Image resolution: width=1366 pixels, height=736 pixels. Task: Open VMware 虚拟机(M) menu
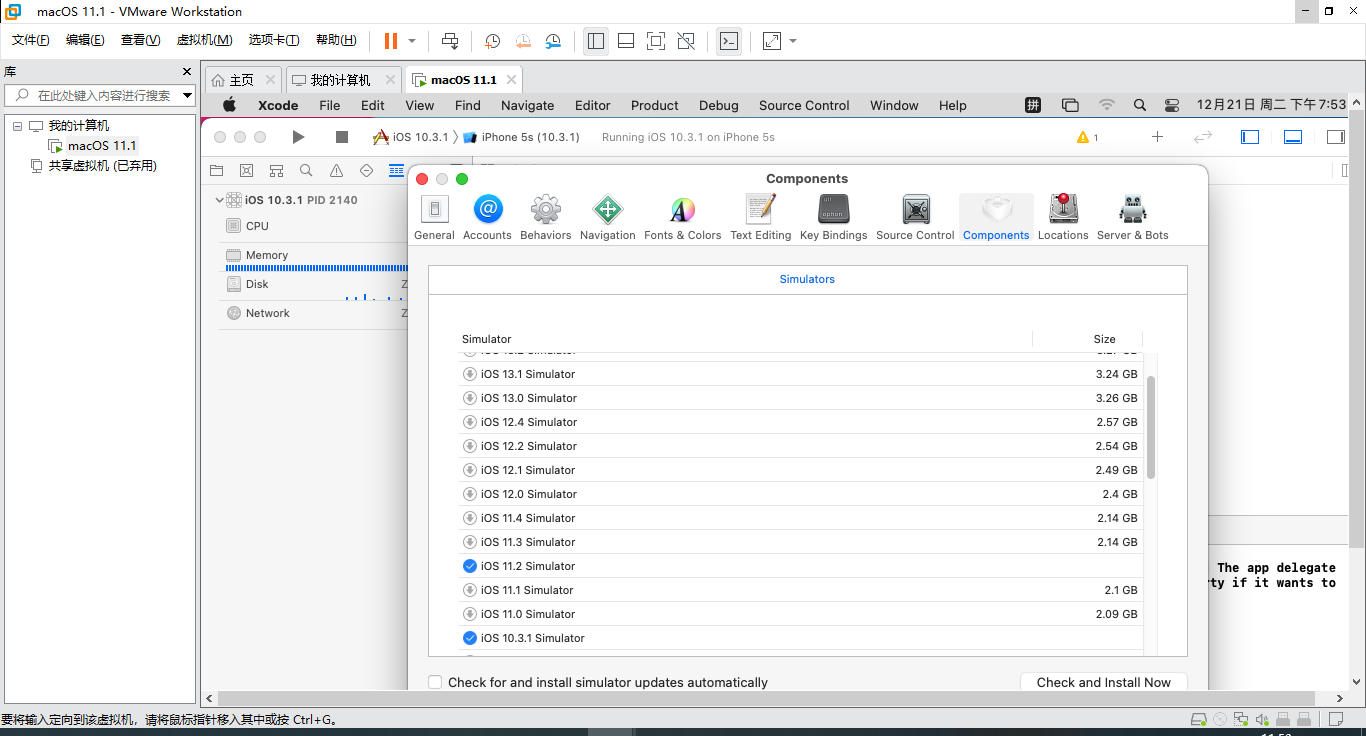point(204,40)
